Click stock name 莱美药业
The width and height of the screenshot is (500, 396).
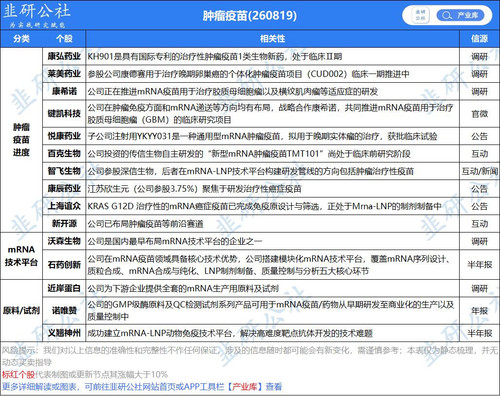pyautogui.click(x=64, y=74)
